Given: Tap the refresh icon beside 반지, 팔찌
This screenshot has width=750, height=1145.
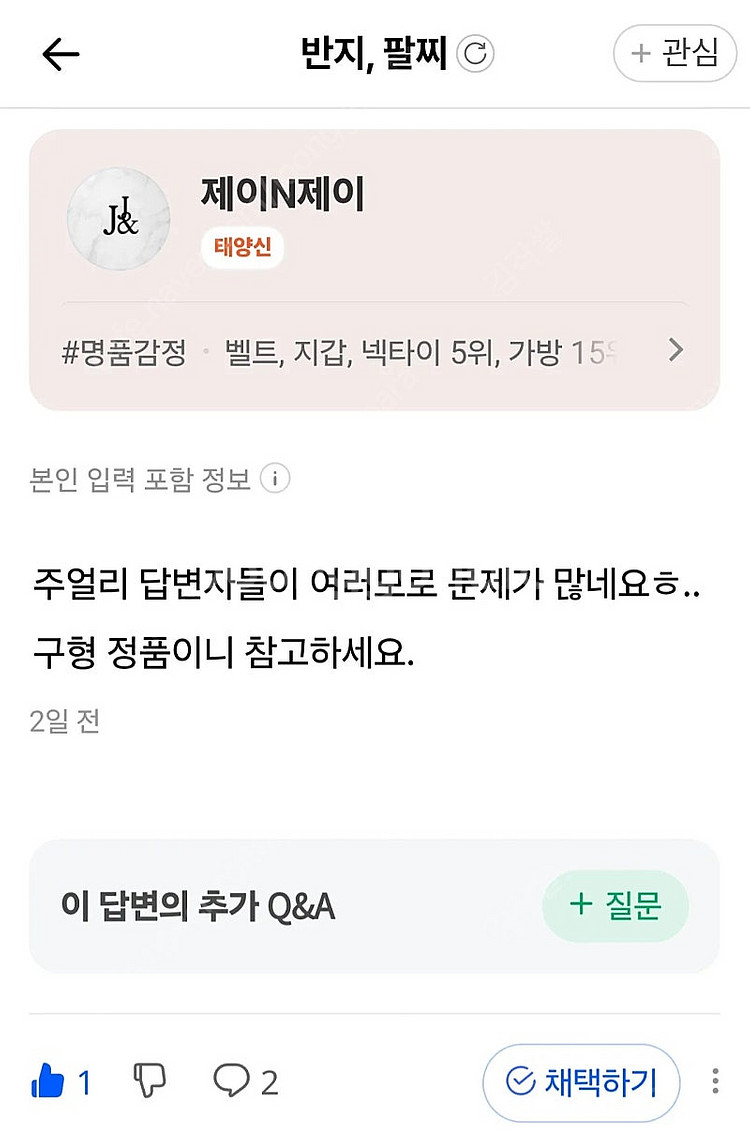Looking at the screenshot, I should 475,54.
